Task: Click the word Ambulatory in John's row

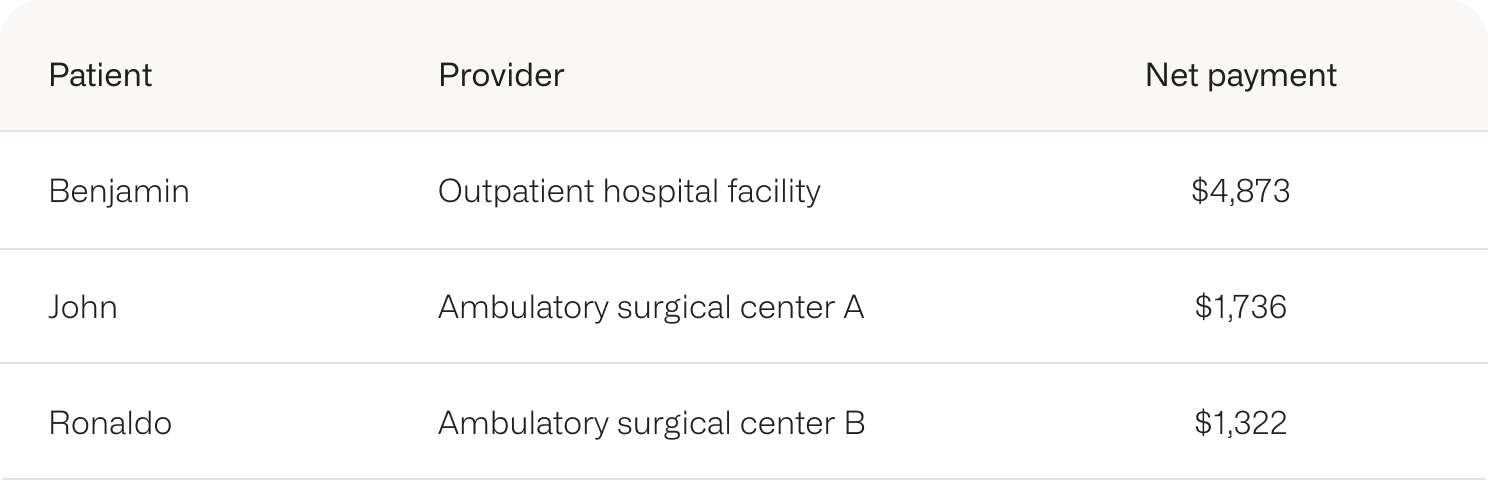Action: [523, 307]
